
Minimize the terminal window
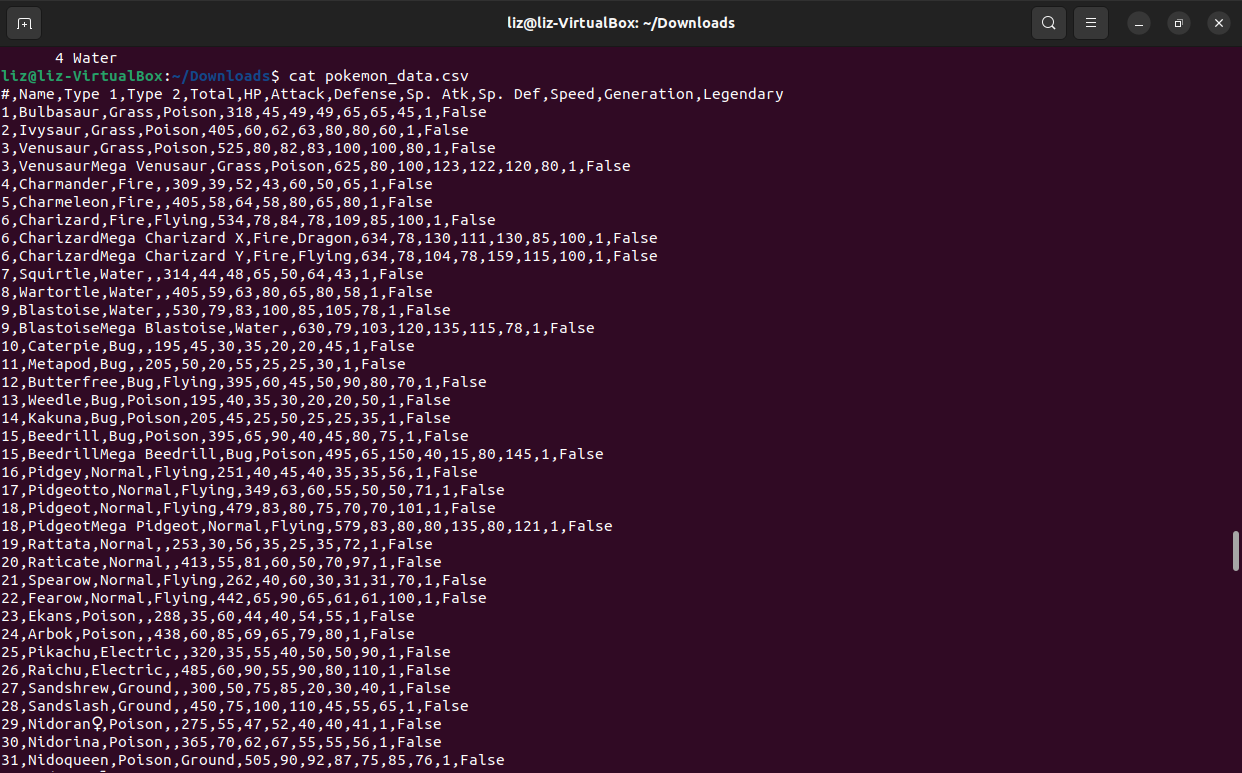(x=1138, y=22)
